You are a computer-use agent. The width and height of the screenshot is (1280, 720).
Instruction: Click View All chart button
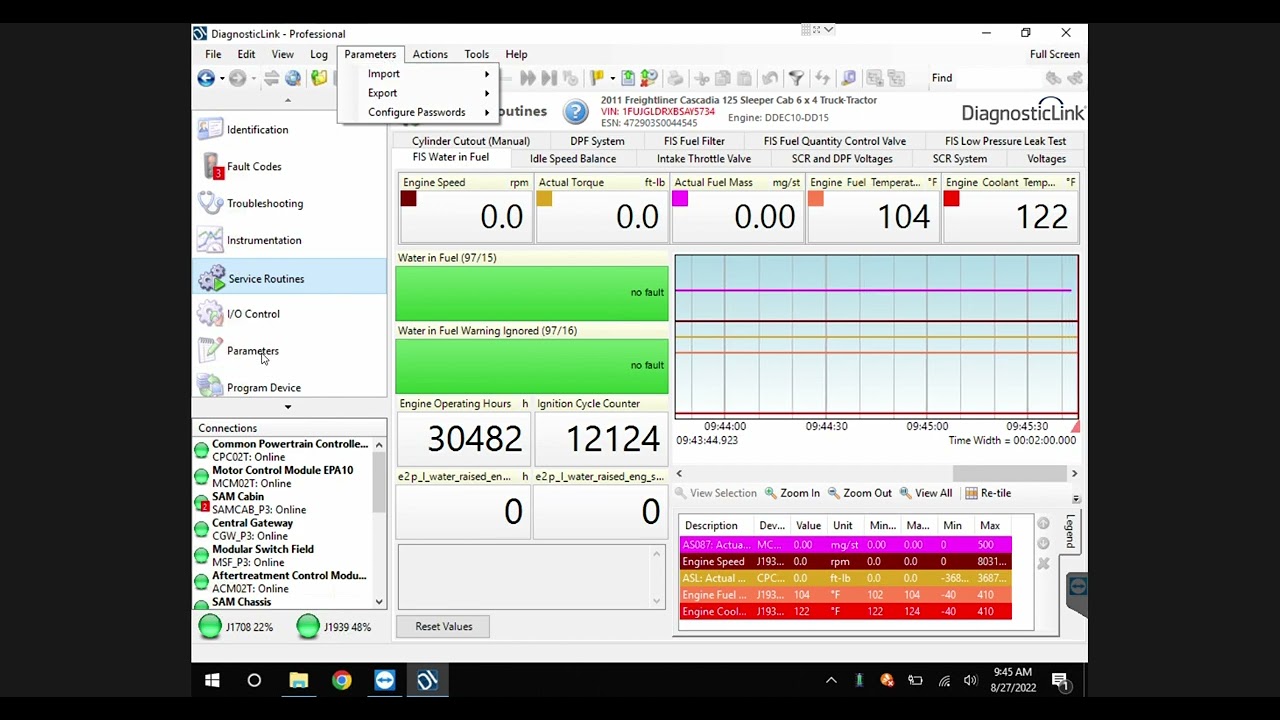point(926,493)
